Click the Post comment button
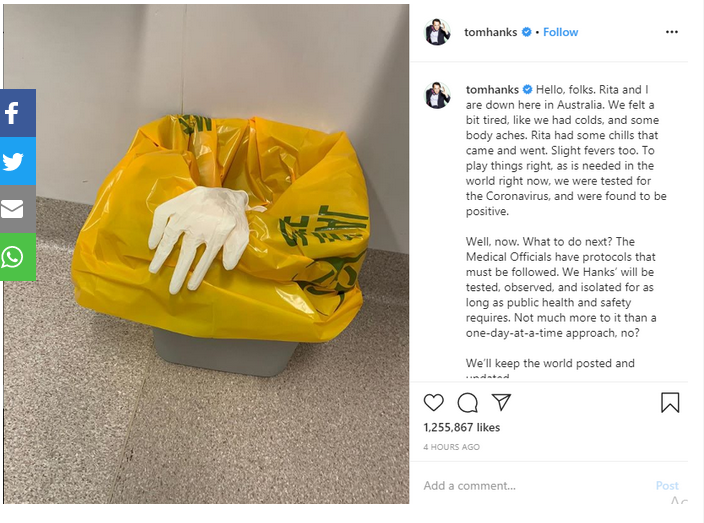This screenshot has height=523, width=704. 667,486
